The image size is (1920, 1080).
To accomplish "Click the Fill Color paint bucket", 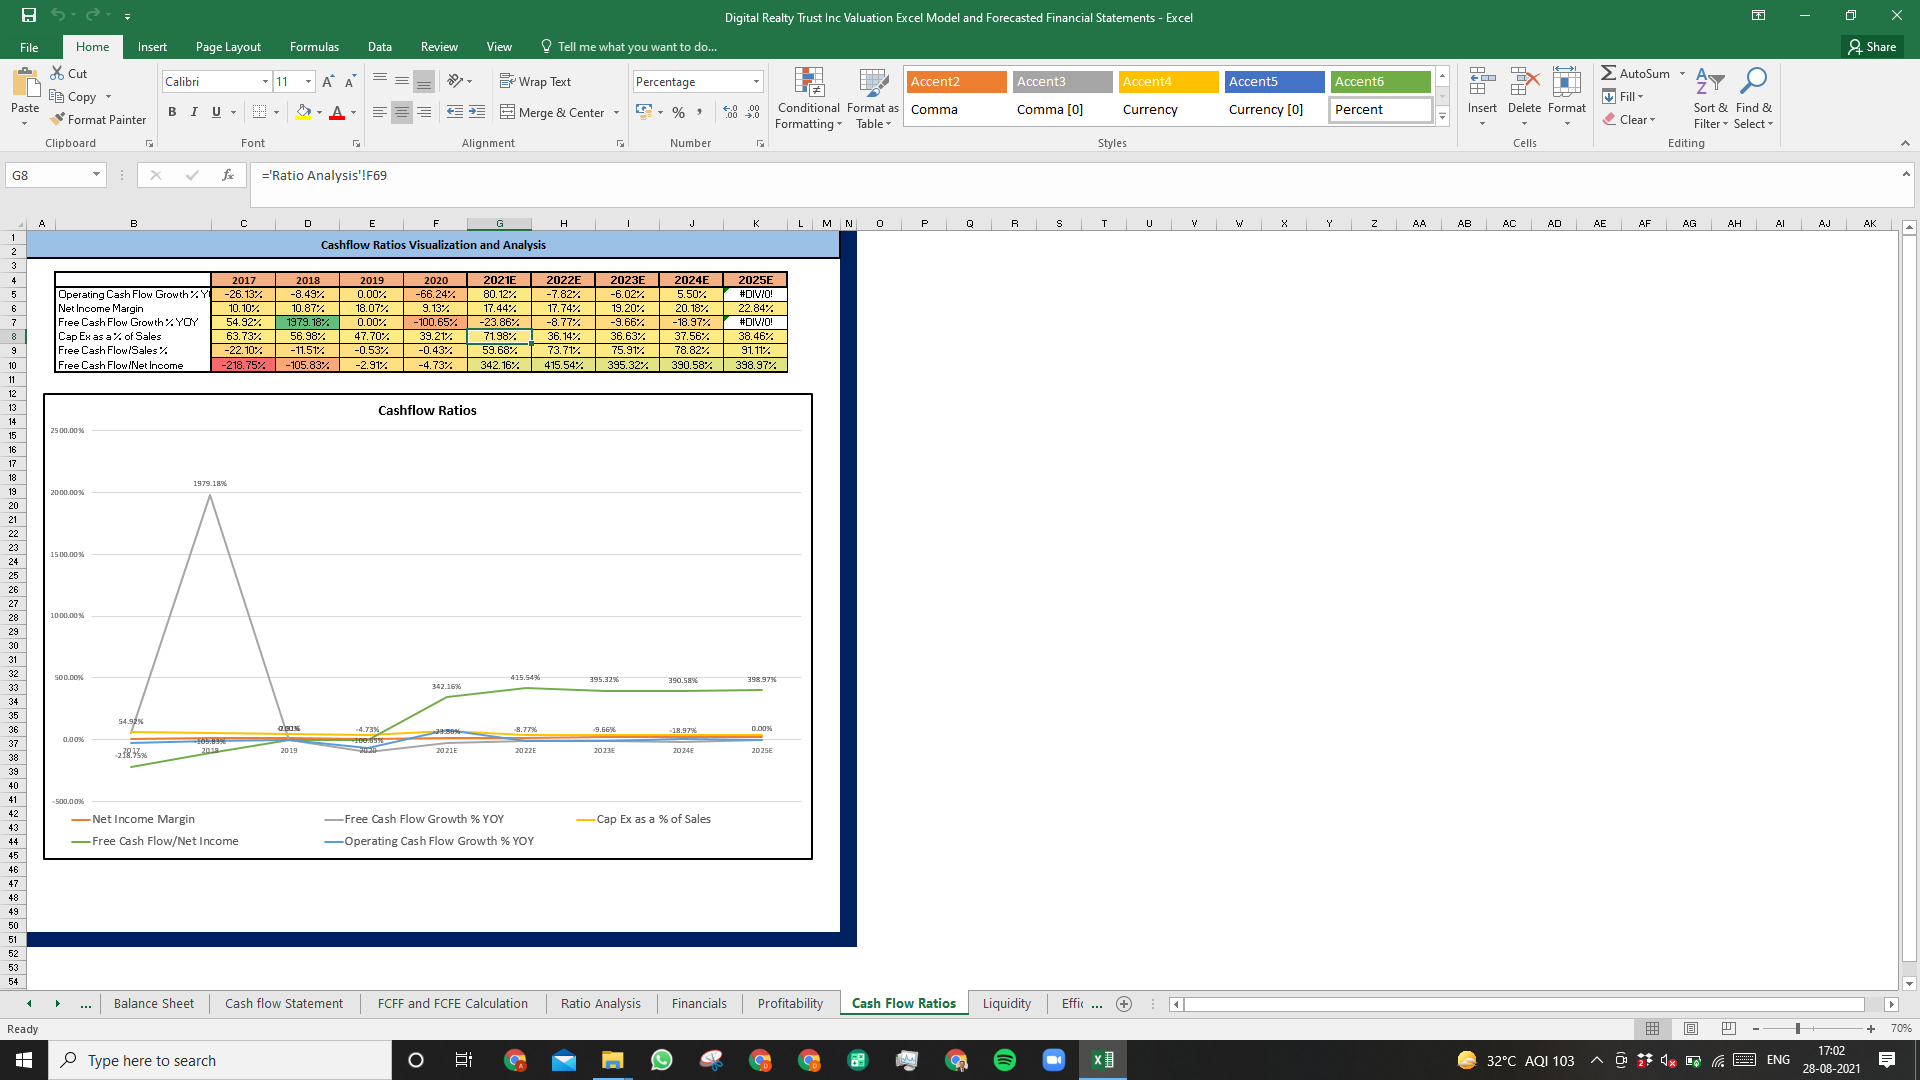I will [x=303, y=112].
